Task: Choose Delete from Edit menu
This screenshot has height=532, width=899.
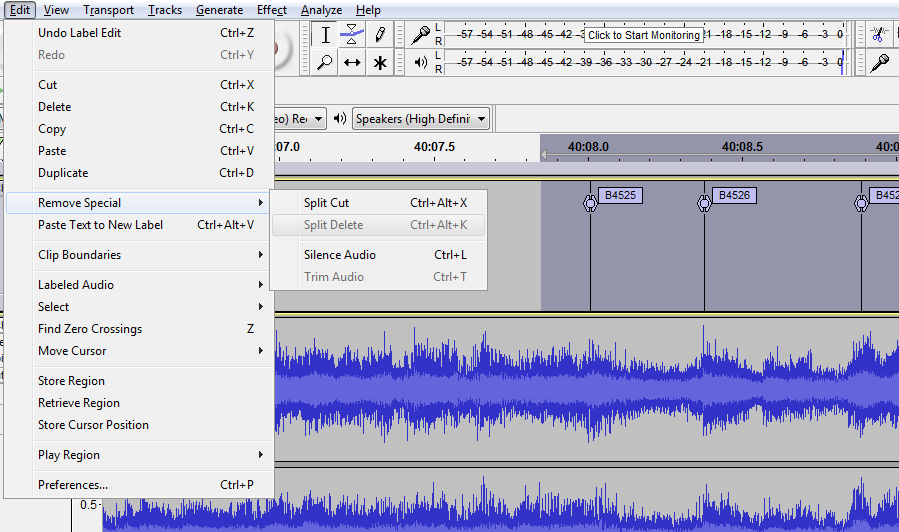Action: click(138, 107)
